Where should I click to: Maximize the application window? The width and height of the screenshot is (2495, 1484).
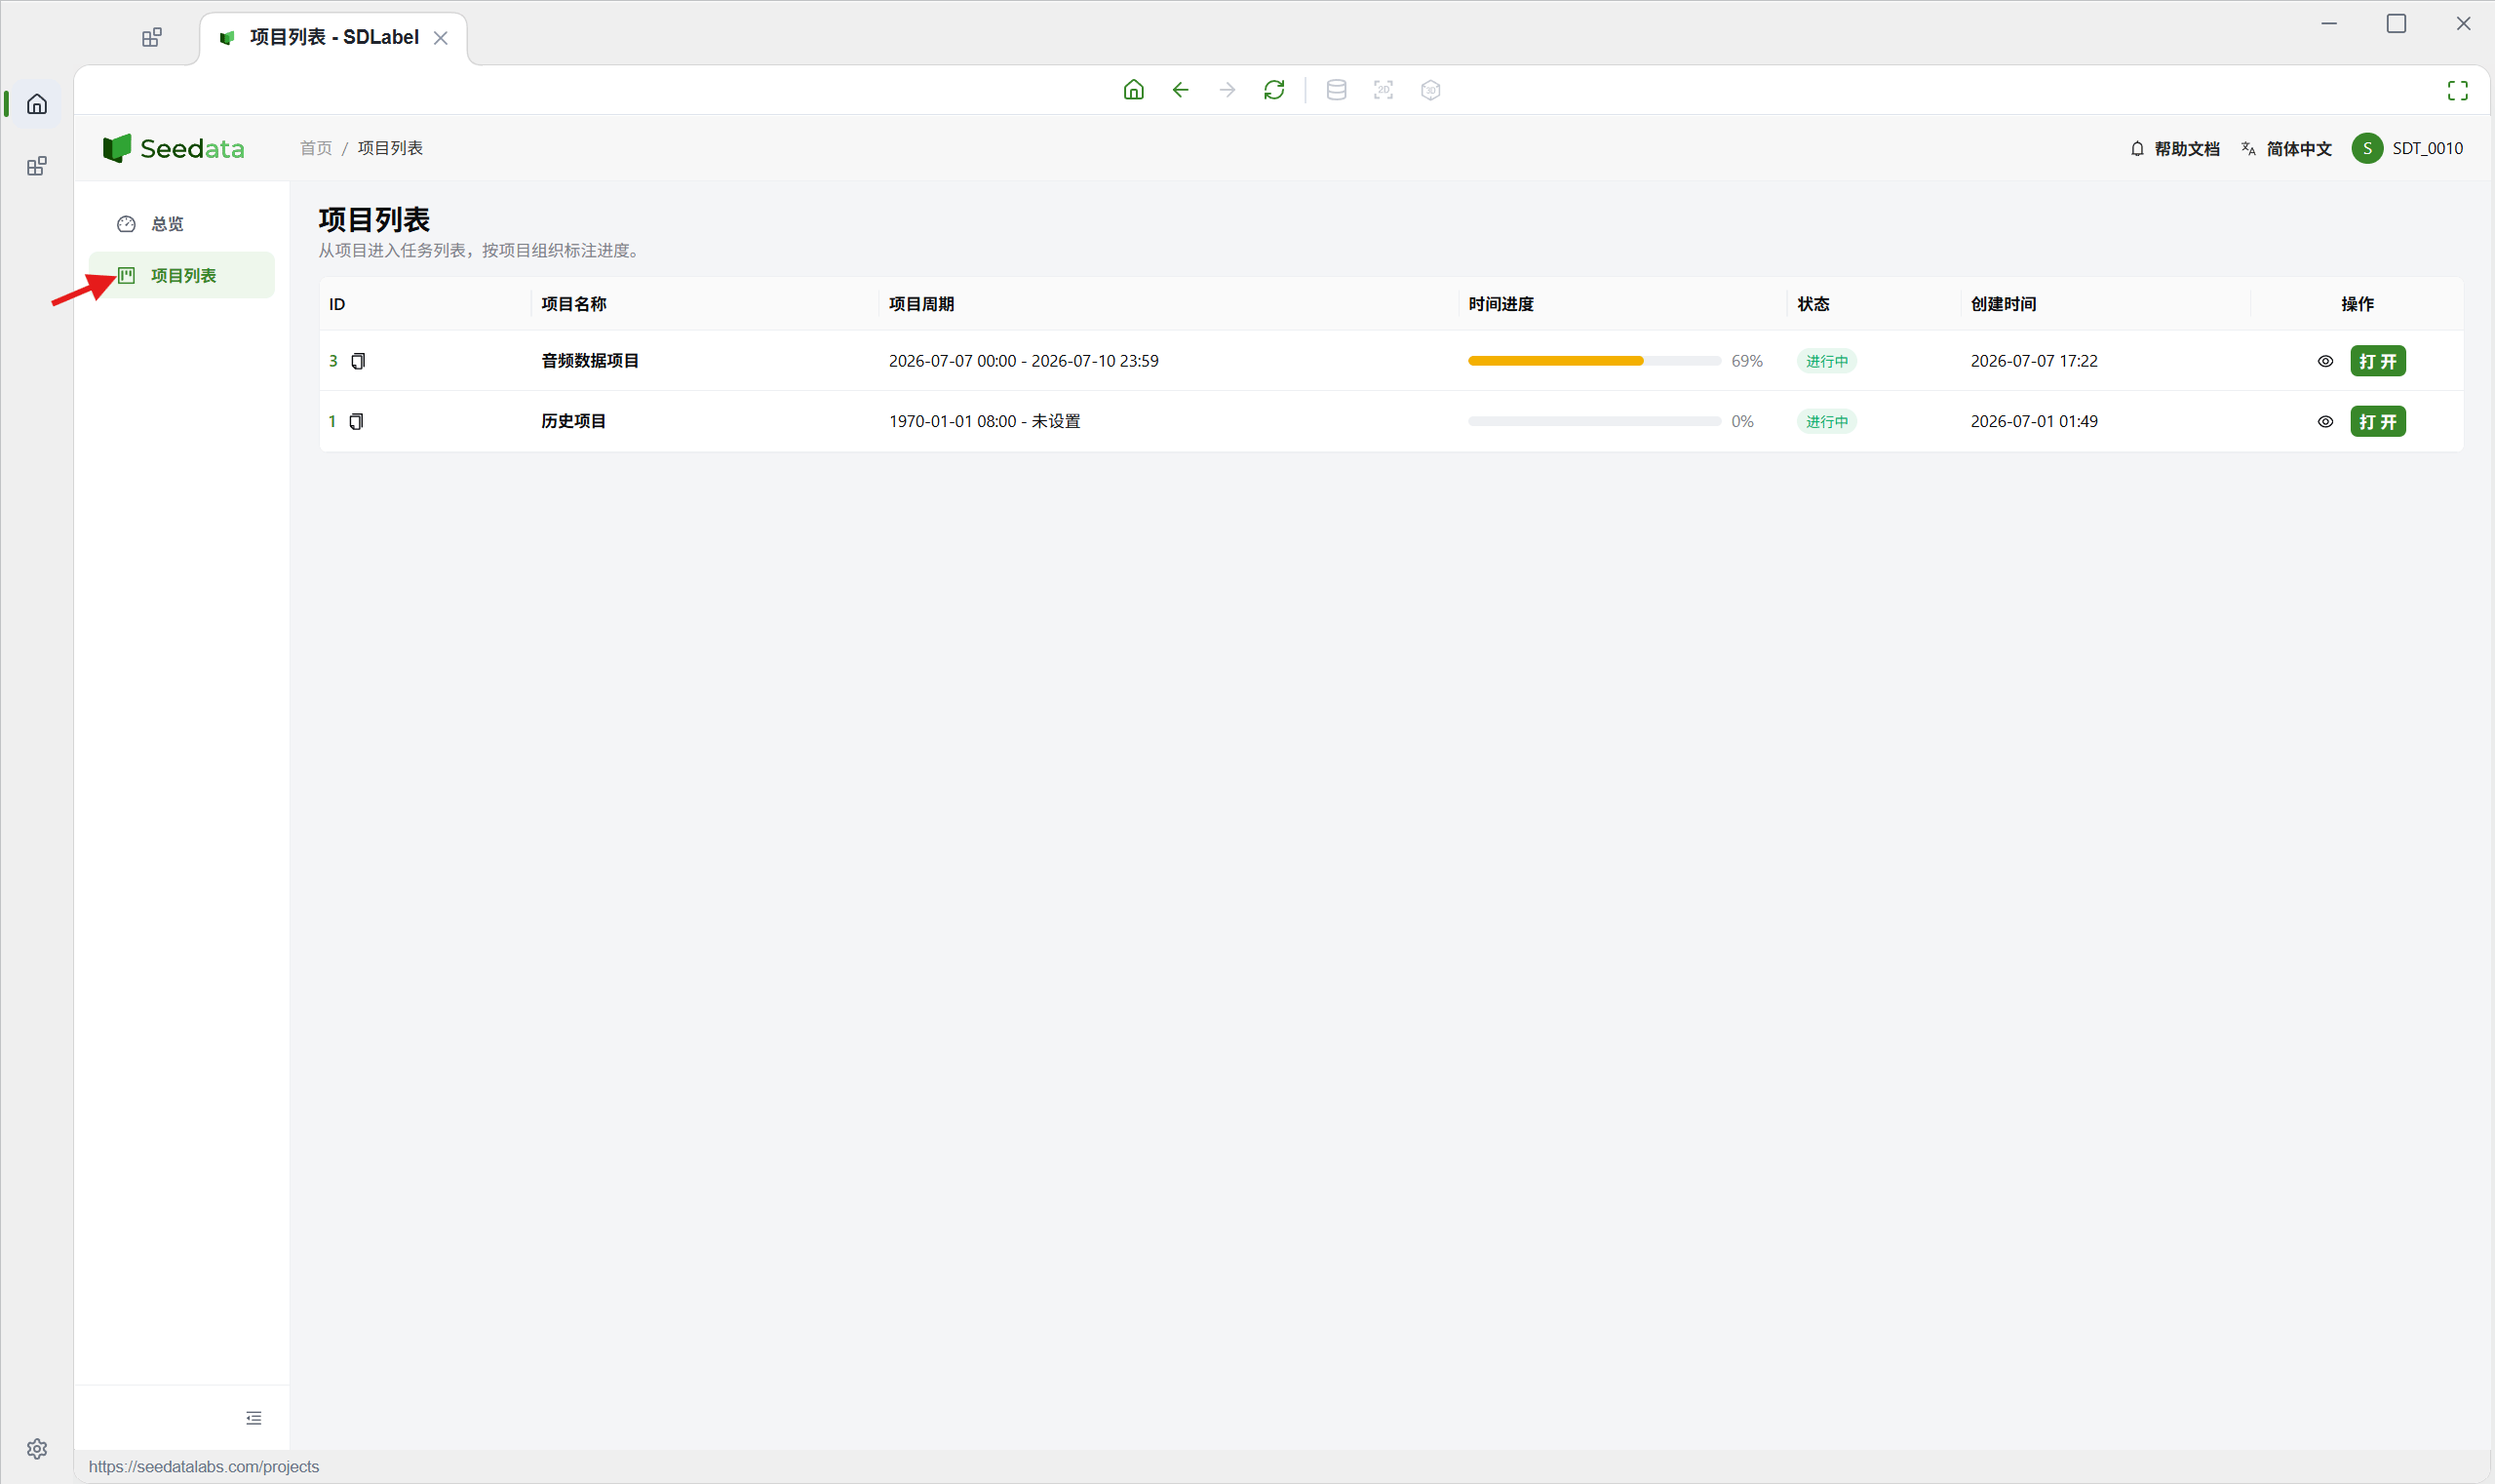click(x=2396, y=24)
